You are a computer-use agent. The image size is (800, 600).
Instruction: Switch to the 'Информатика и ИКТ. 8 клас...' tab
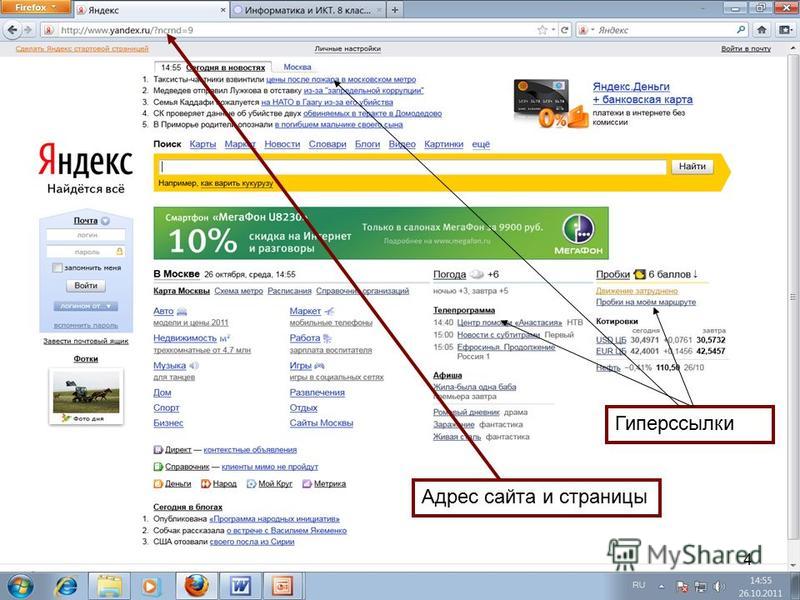tap(307, 10)
